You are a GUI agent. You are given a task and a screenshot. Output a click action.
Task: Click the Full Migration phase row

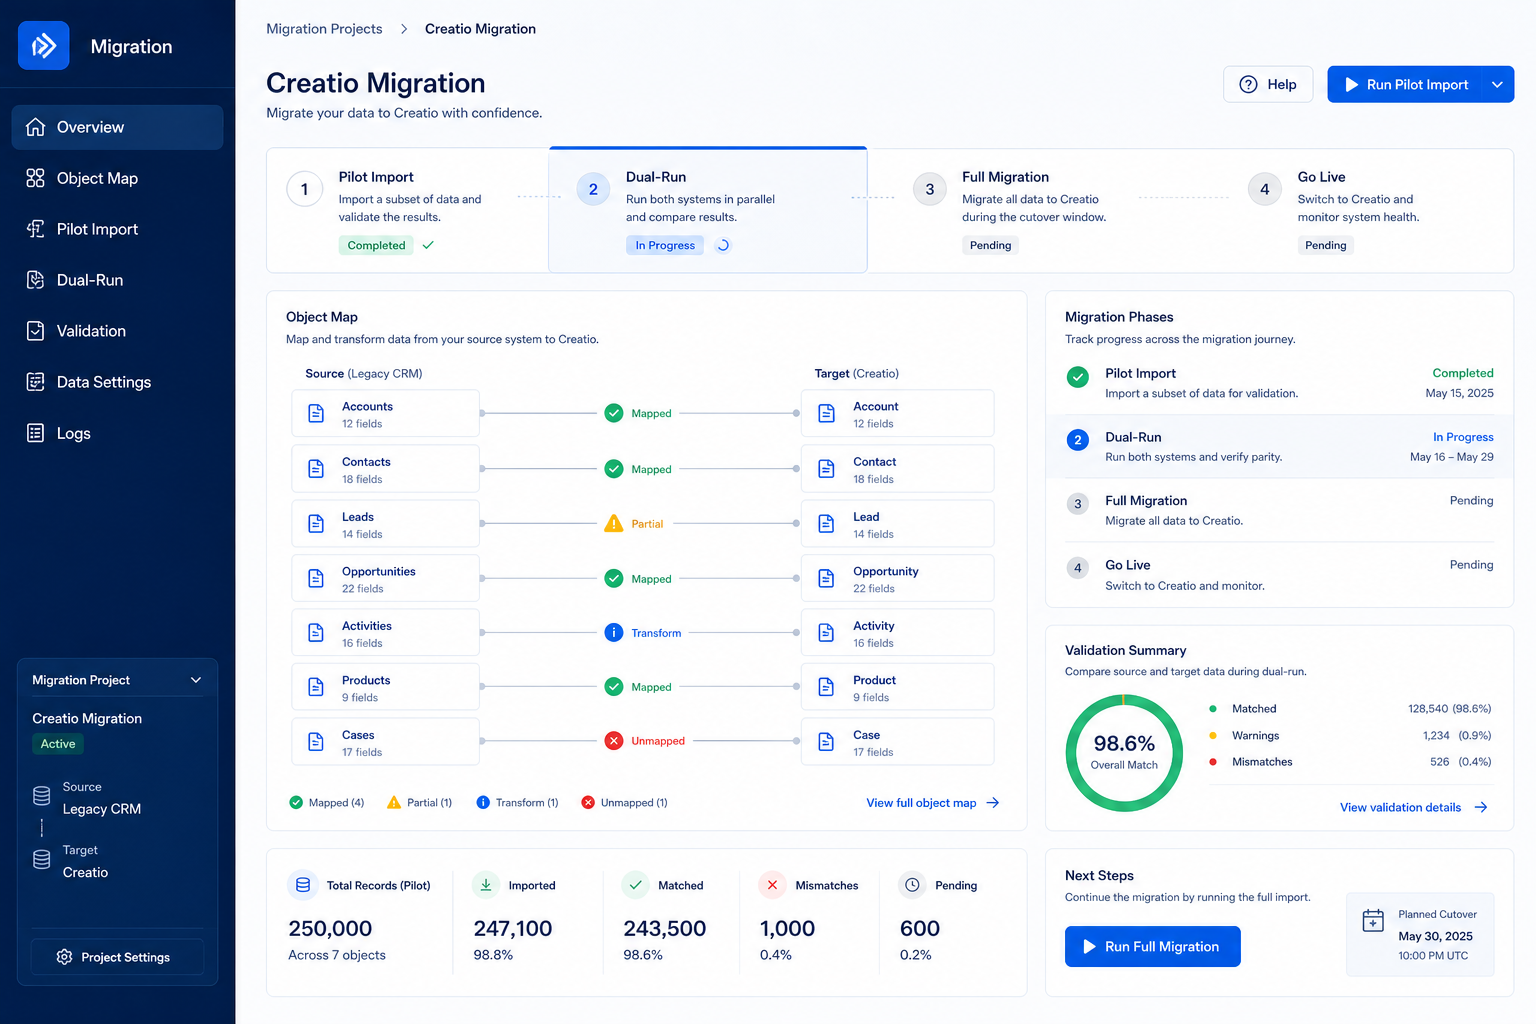pyautogui.click(x=1279, y=511)
